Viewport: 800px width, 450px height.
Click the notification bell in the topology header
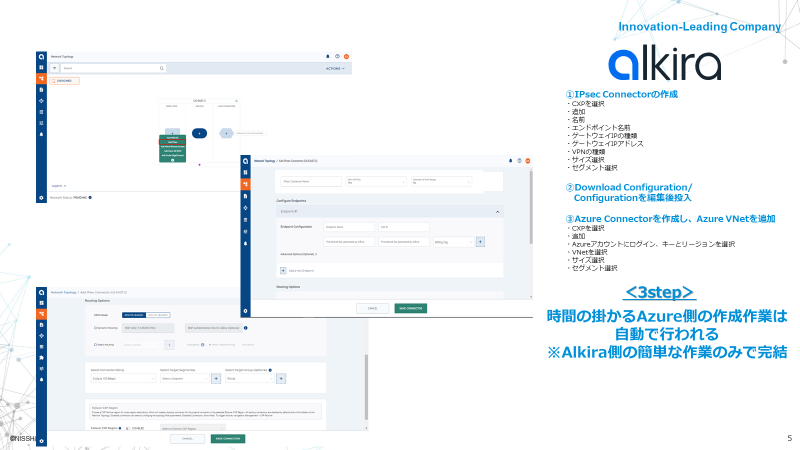(x=327, y=56)
